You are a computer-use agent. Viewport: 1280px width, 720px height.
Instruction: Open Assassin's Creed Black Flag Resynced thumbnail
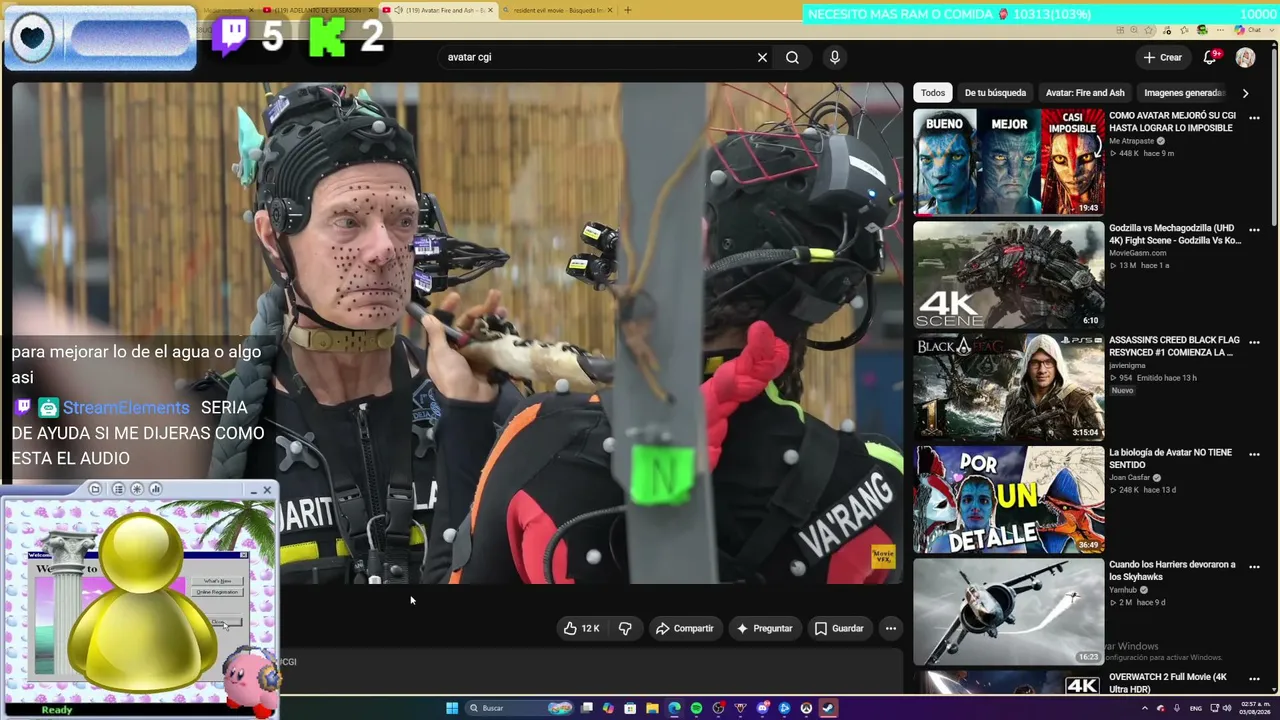coord(1009,387)
